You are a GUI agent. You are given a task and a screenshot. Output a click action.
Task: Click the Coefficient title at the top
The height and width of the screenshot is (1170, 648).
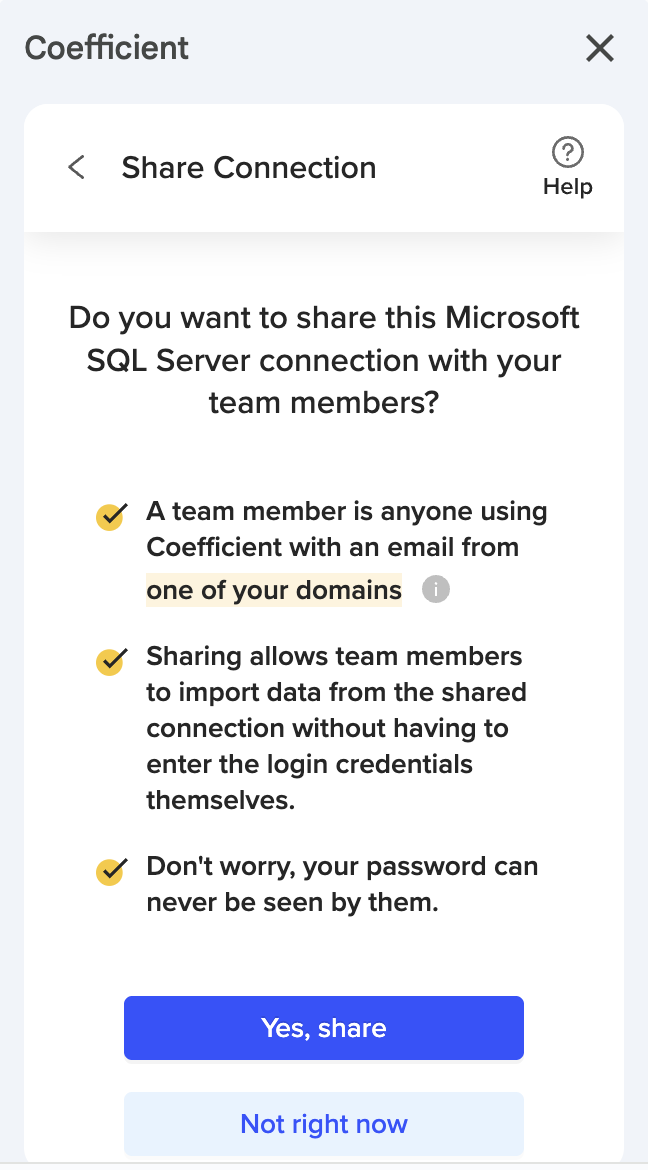[x=107, y=48]
